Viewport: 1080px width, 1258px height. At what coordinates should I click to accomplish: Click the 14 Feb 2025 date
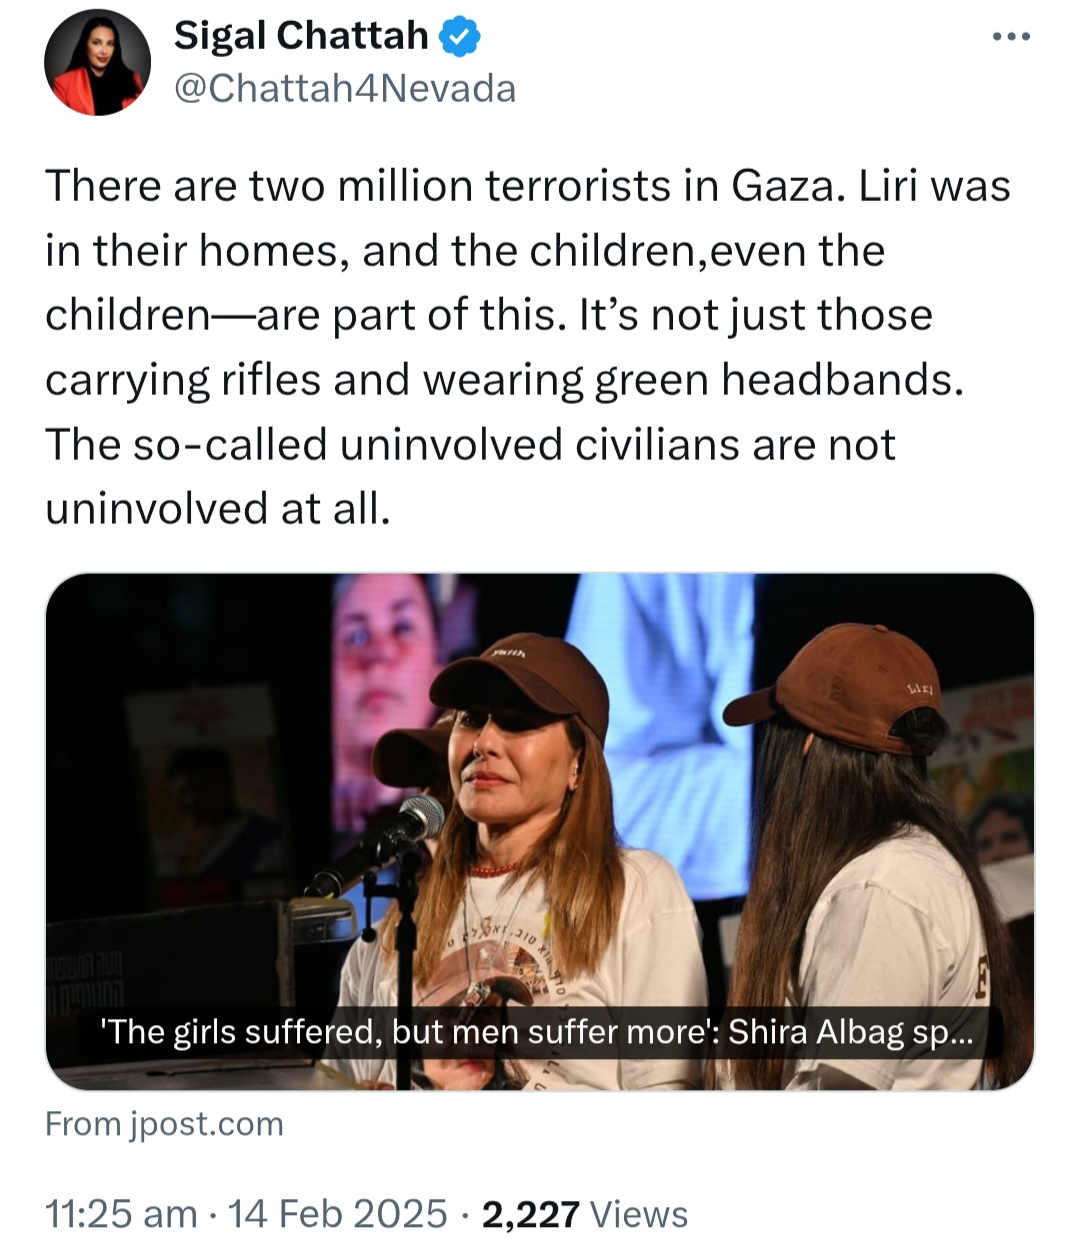(338, 1214)
